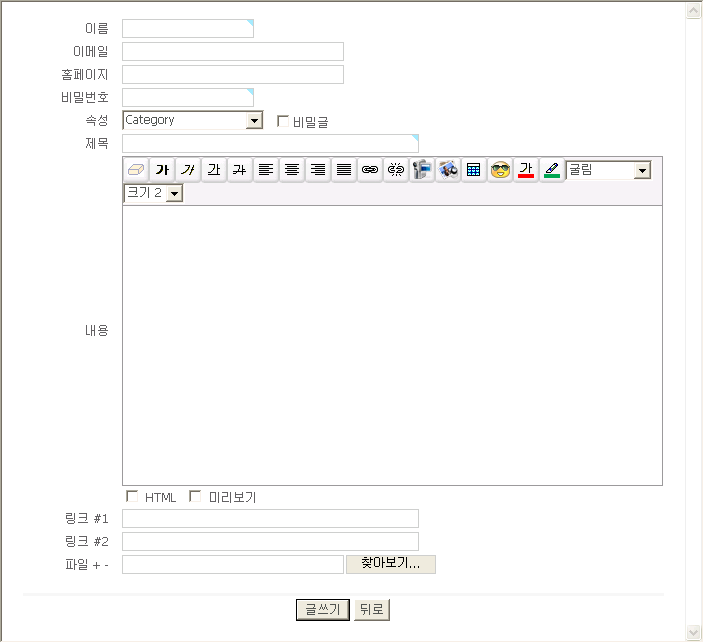Click the scrollbar up arrow
This screenshot has width=704, height=643.
coord(694,11)
